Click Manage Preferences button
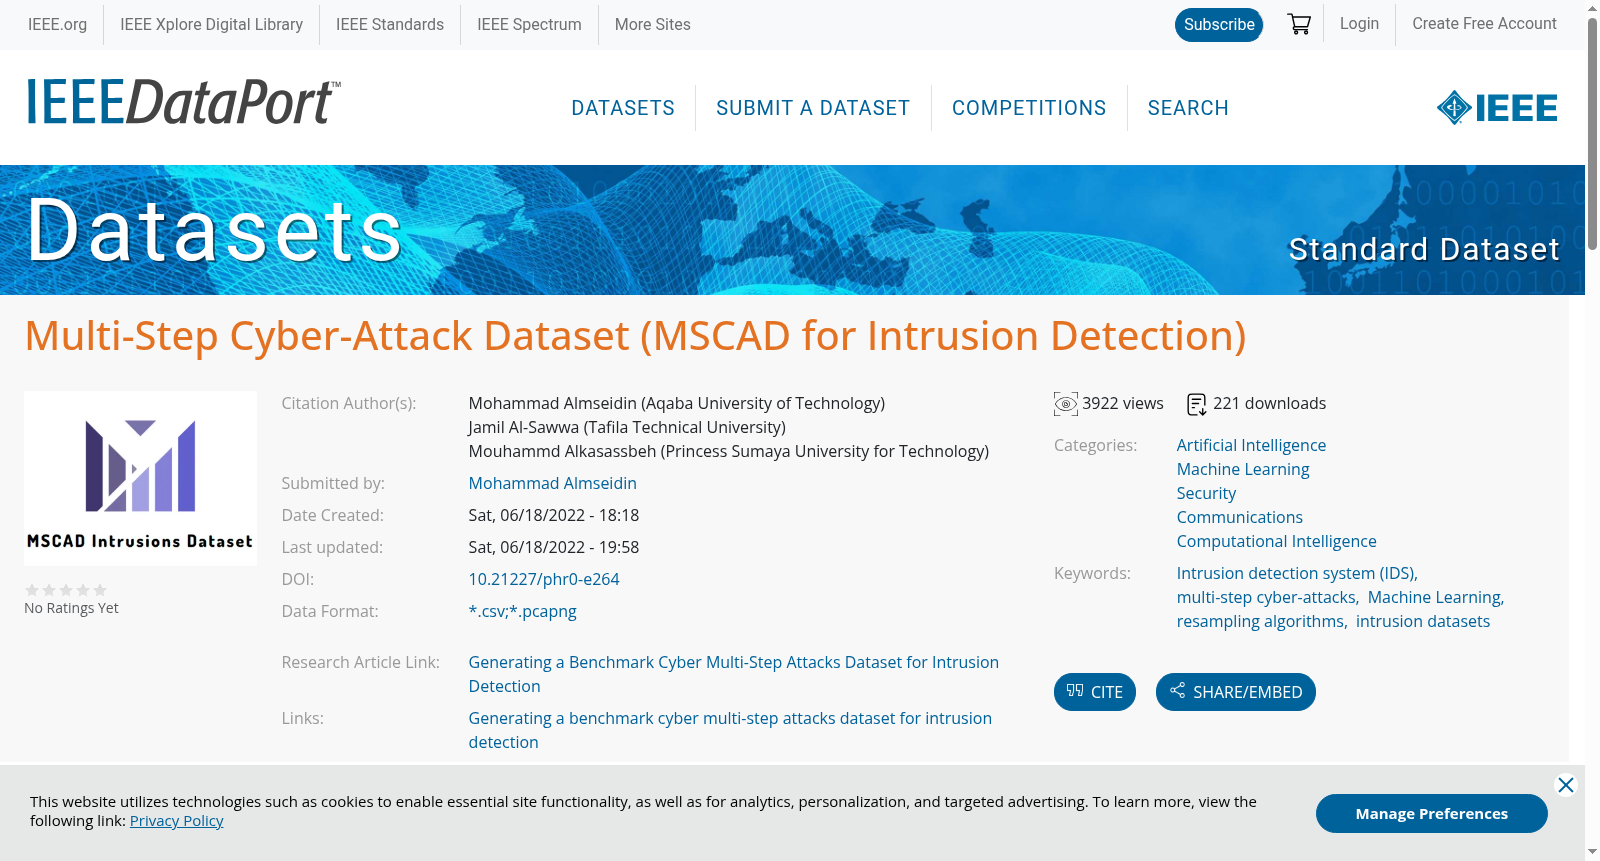 click(1432, 813)
